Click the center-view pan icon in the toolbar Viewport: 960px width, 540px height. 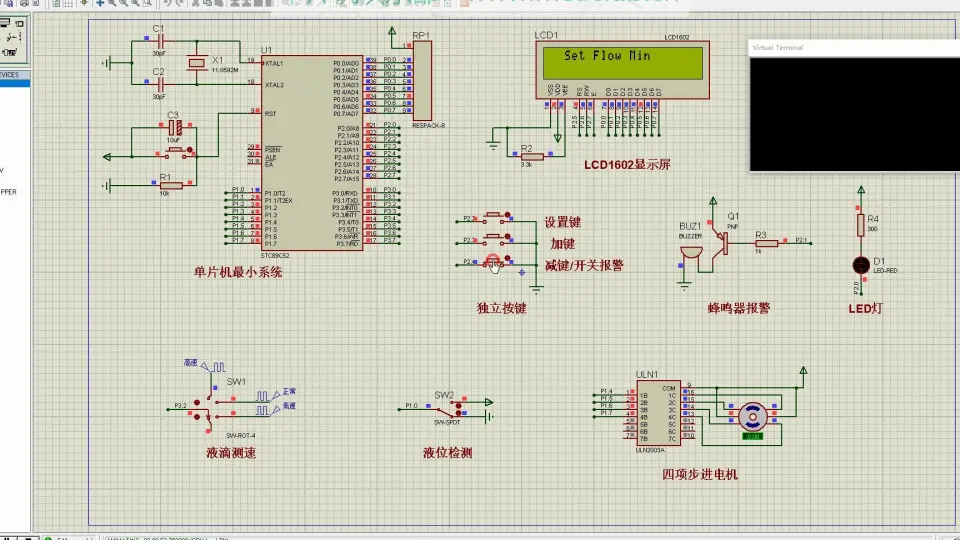coord(100,3)
